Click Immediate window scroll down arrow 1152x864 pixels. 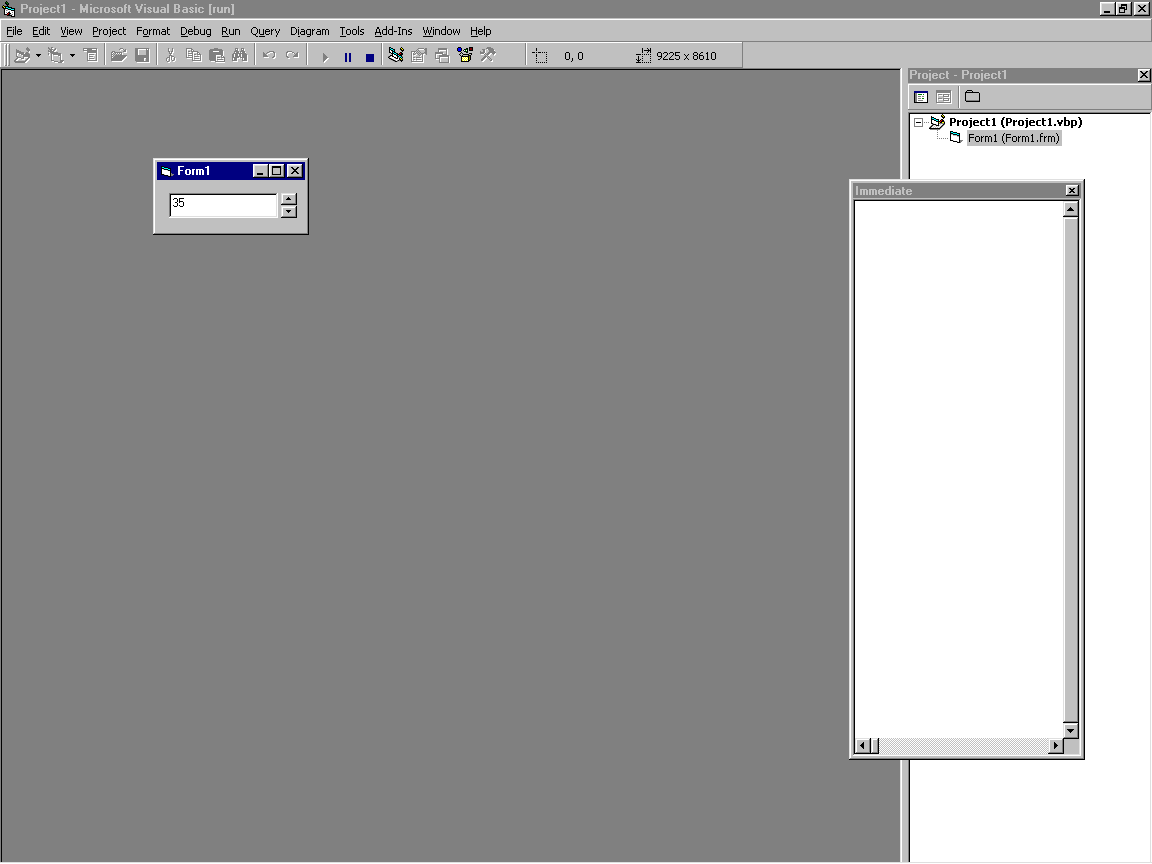(x=1070, y=730)
